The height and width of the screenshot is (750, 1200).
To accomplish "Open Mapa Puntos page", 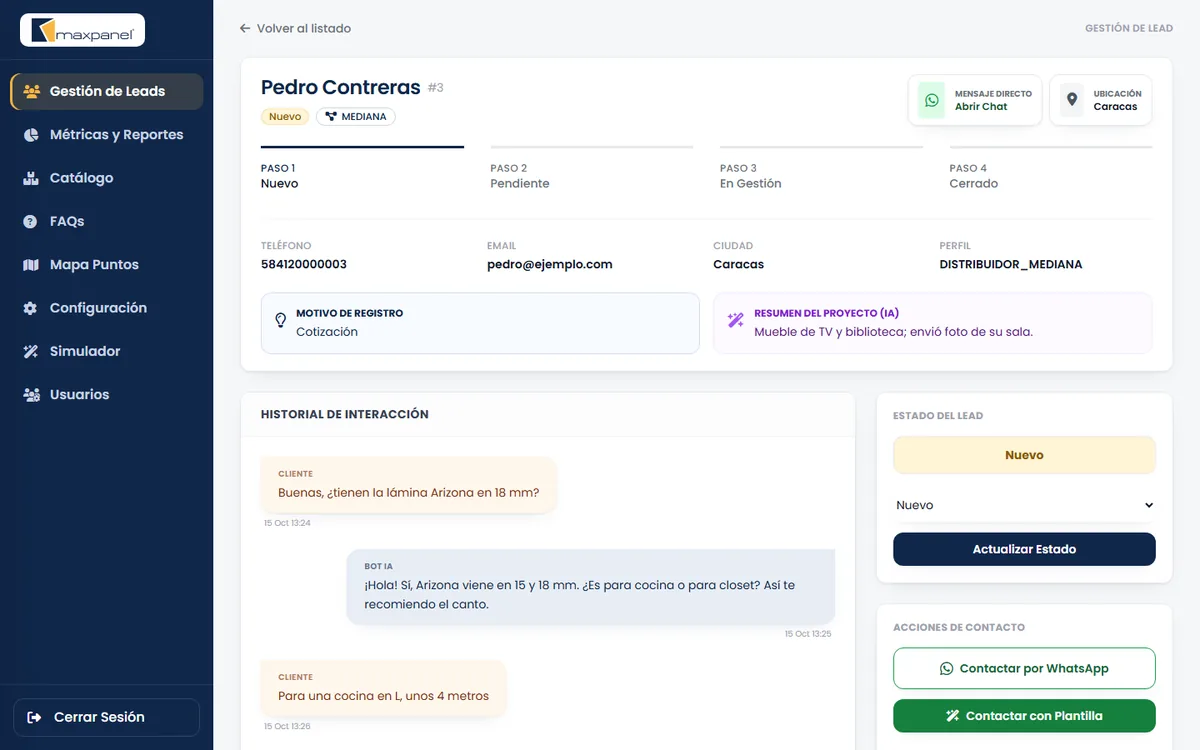I will click(x=107, y=265).
